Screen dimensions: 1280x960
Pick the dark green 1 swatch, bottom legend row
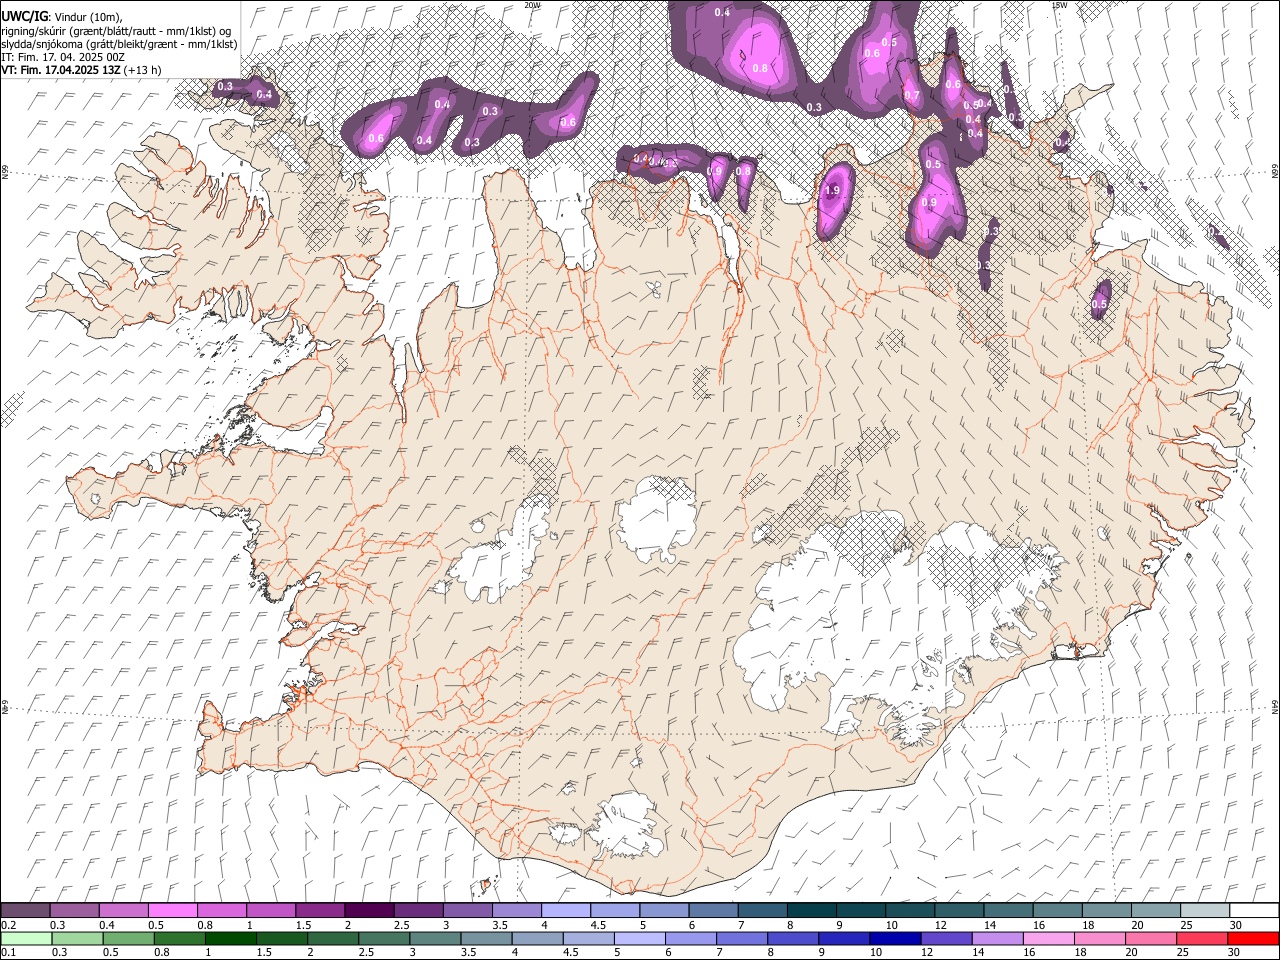point(230,939)
